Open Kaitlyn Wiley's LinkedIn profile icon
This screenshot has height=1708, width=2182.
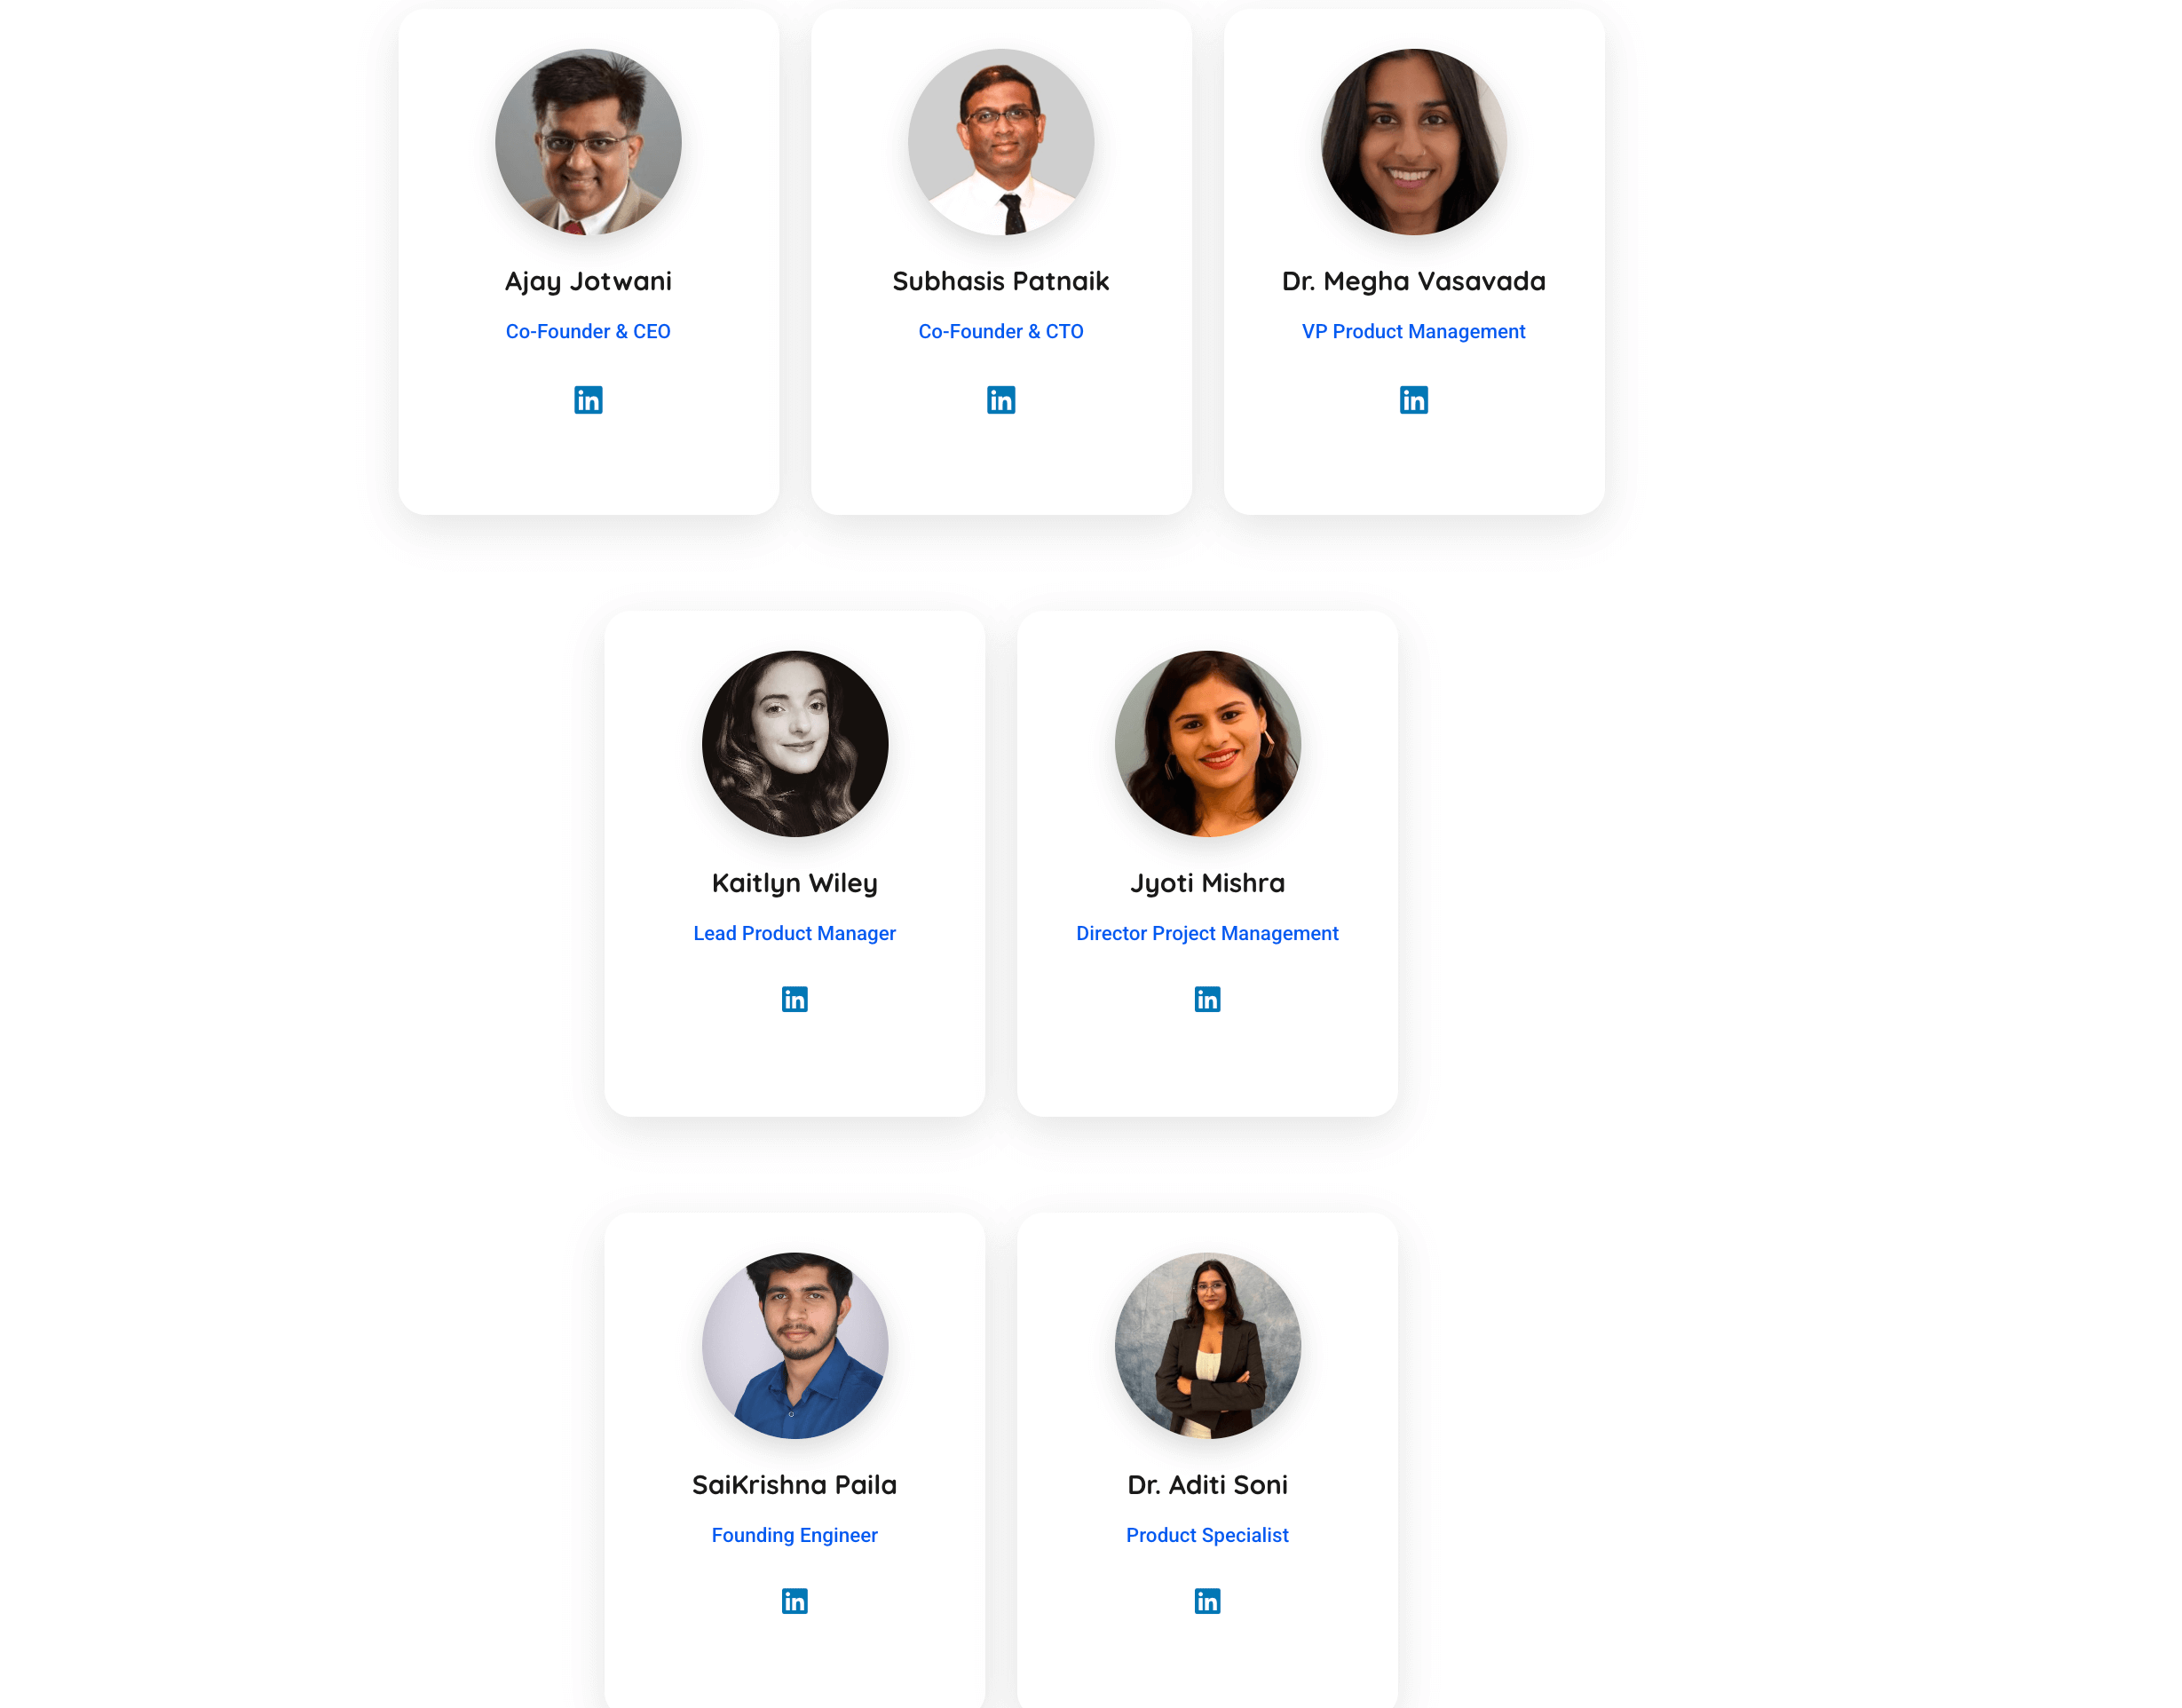(x=794, y=999)
